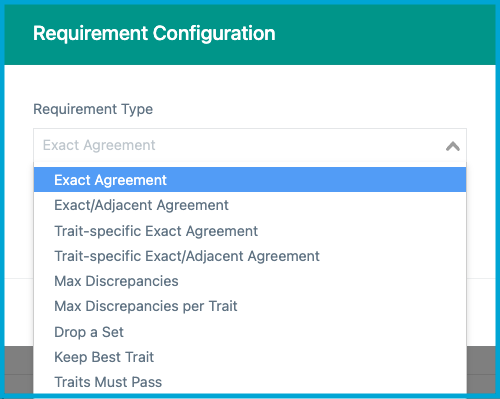Select the highlighted Exact Agreement option
This screenshot has height=399, width=500.
pos(250,180)
